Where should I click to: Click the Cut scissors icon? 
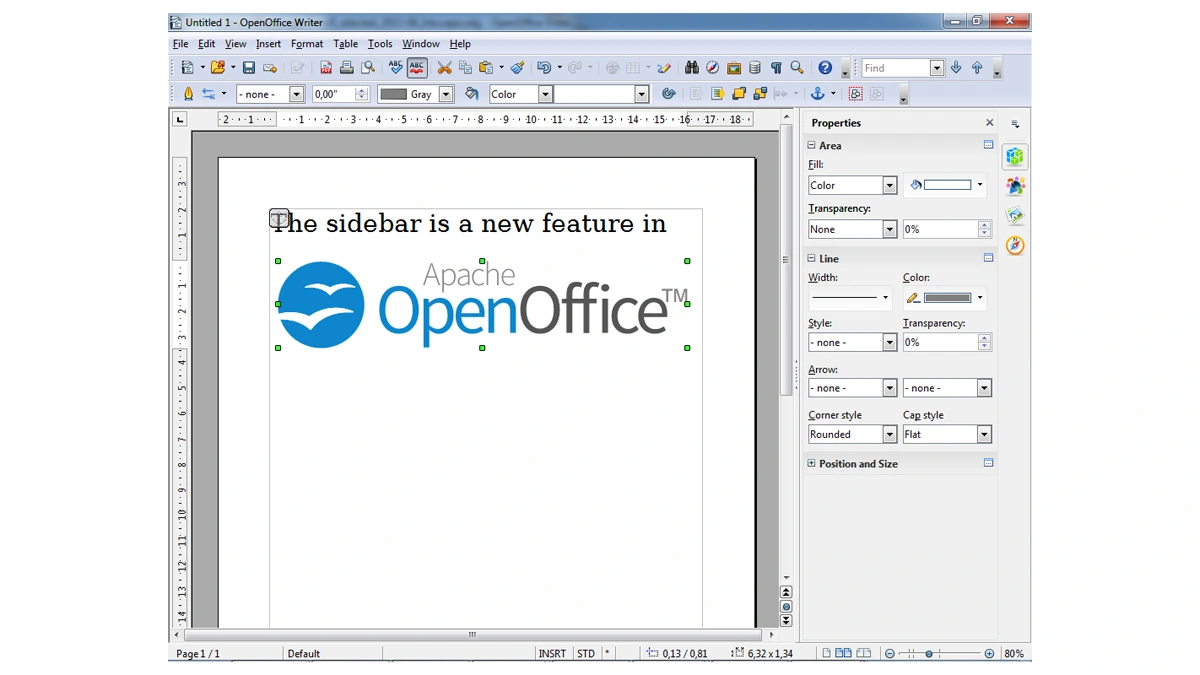pos(444,68)
